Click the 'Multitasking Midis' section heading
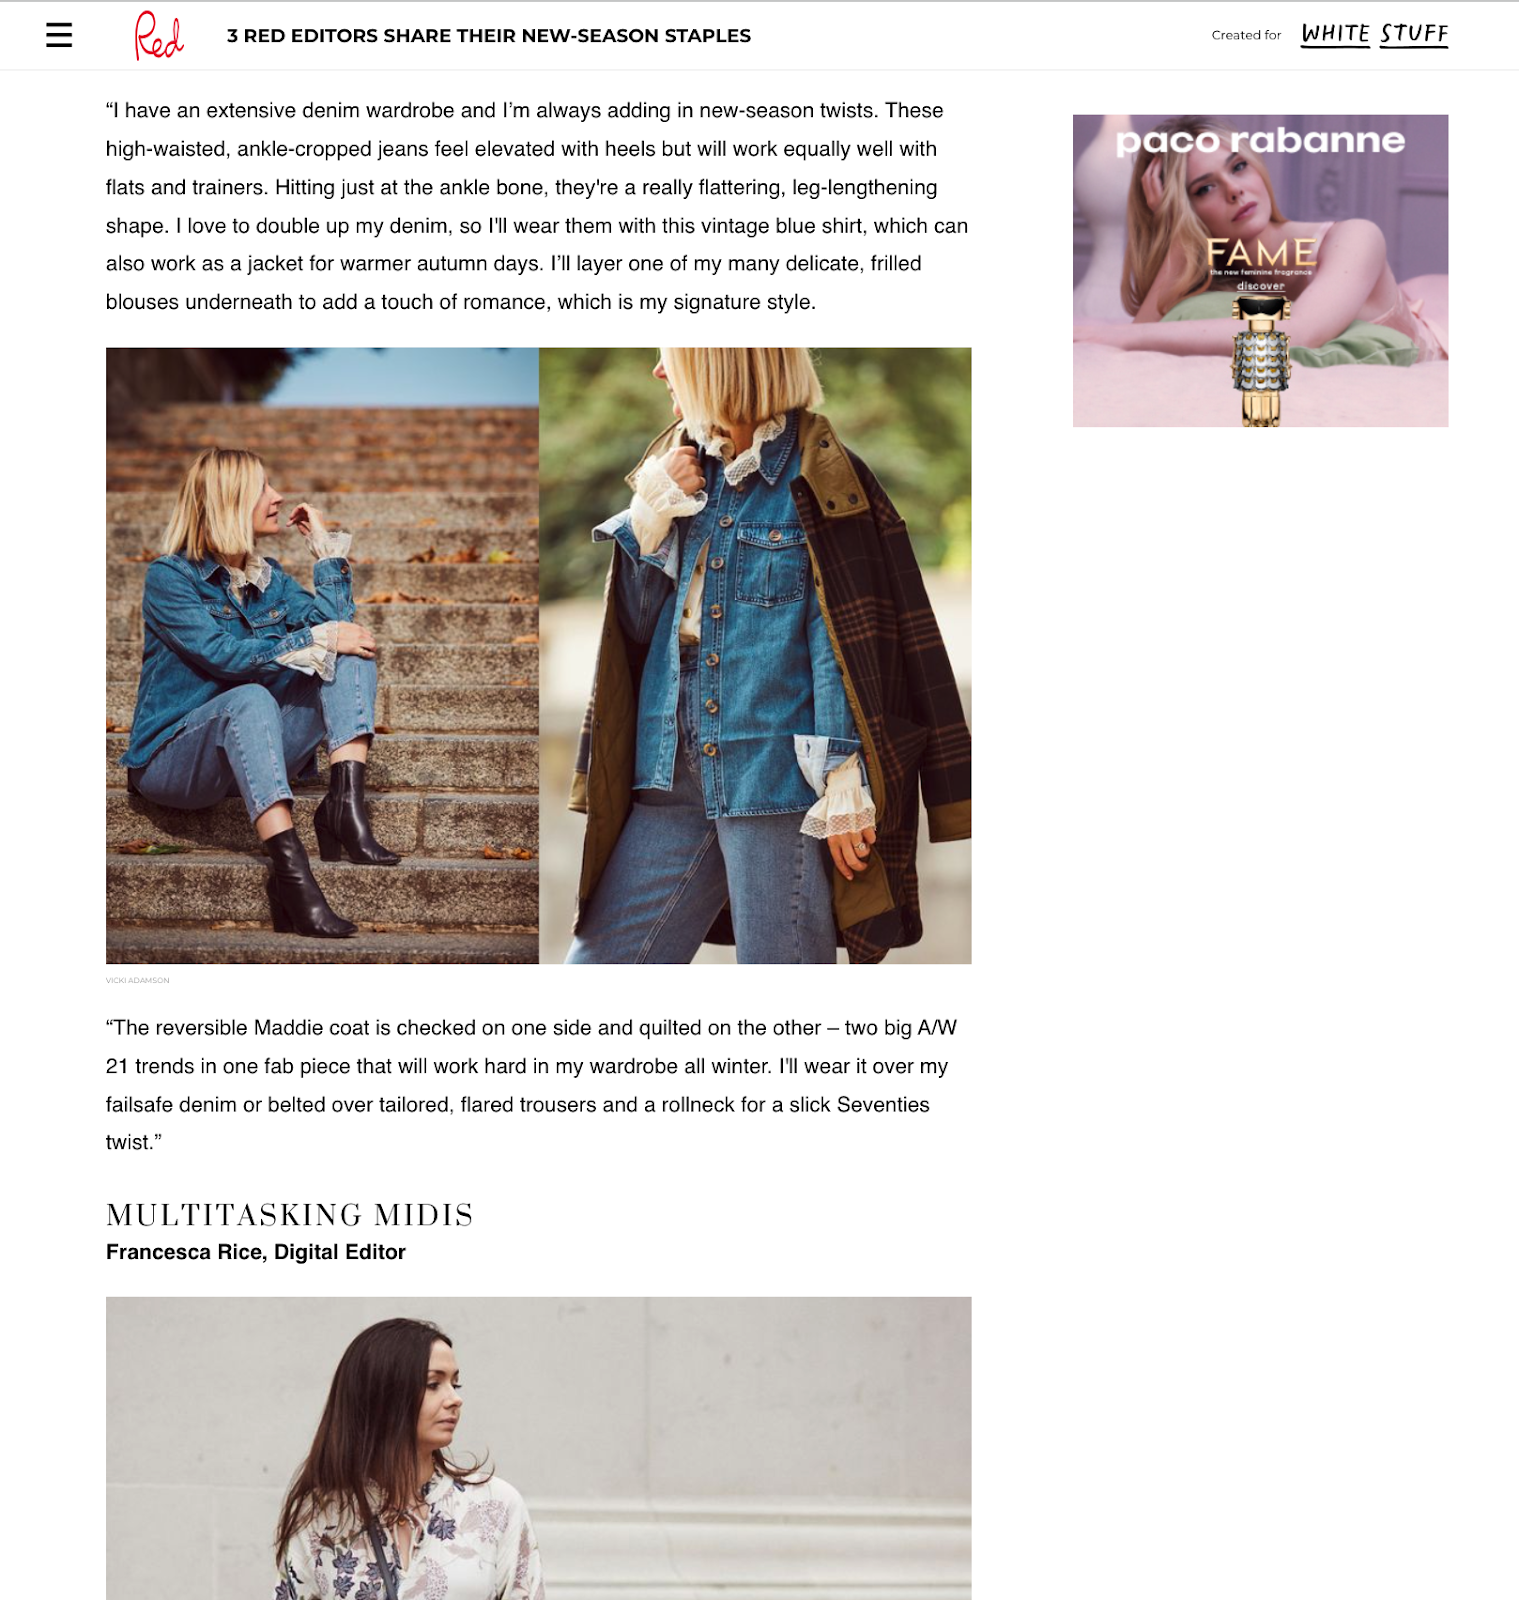The image size is (1519, 1600). 290,1215
